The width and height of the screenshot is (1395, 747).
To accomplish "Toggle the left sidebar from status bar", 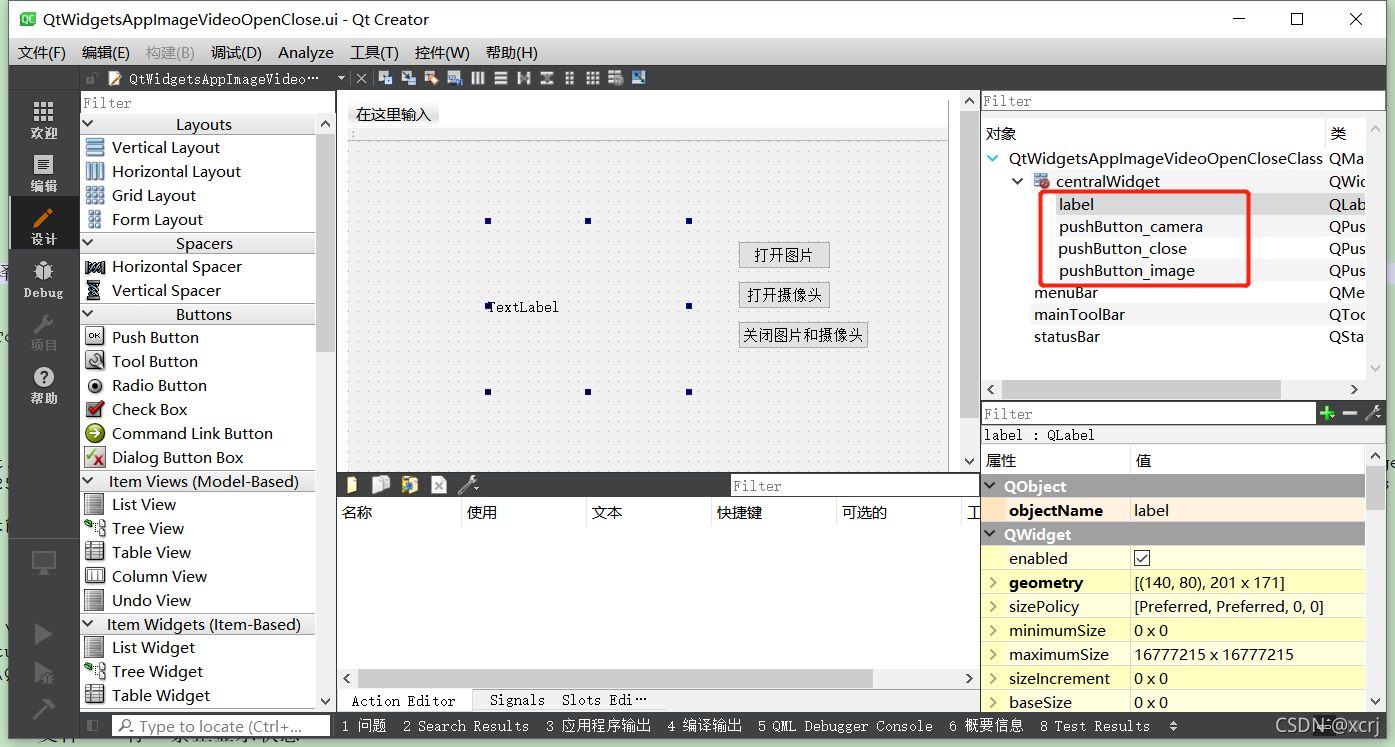I will point(93,726).
